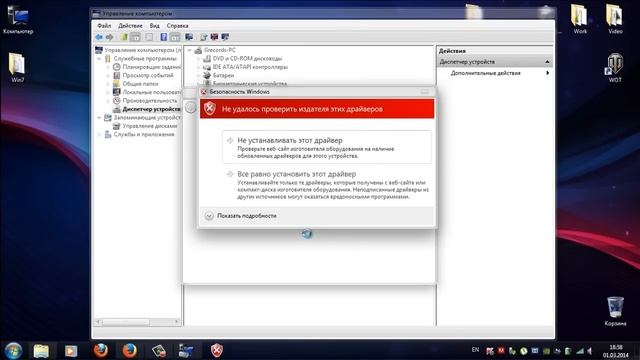Launch the WOT desktop shortcut
640x360 pixels.
pyautogui.click(x=615, y=68)
